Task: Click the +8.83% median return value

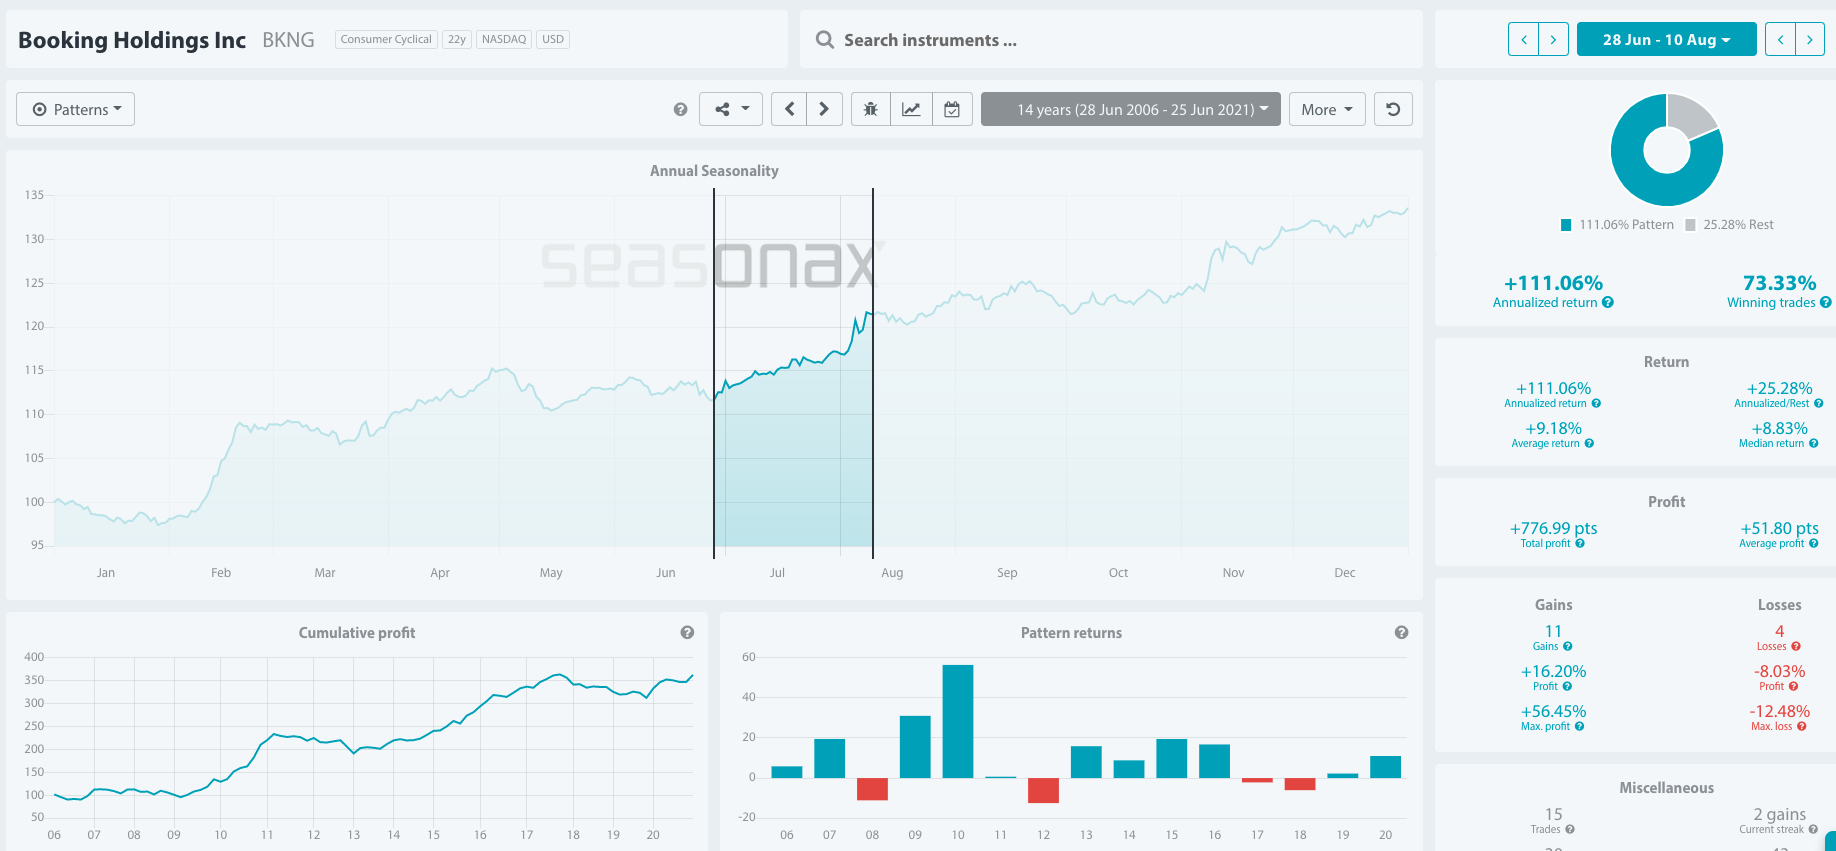Action: [1779, 428]
